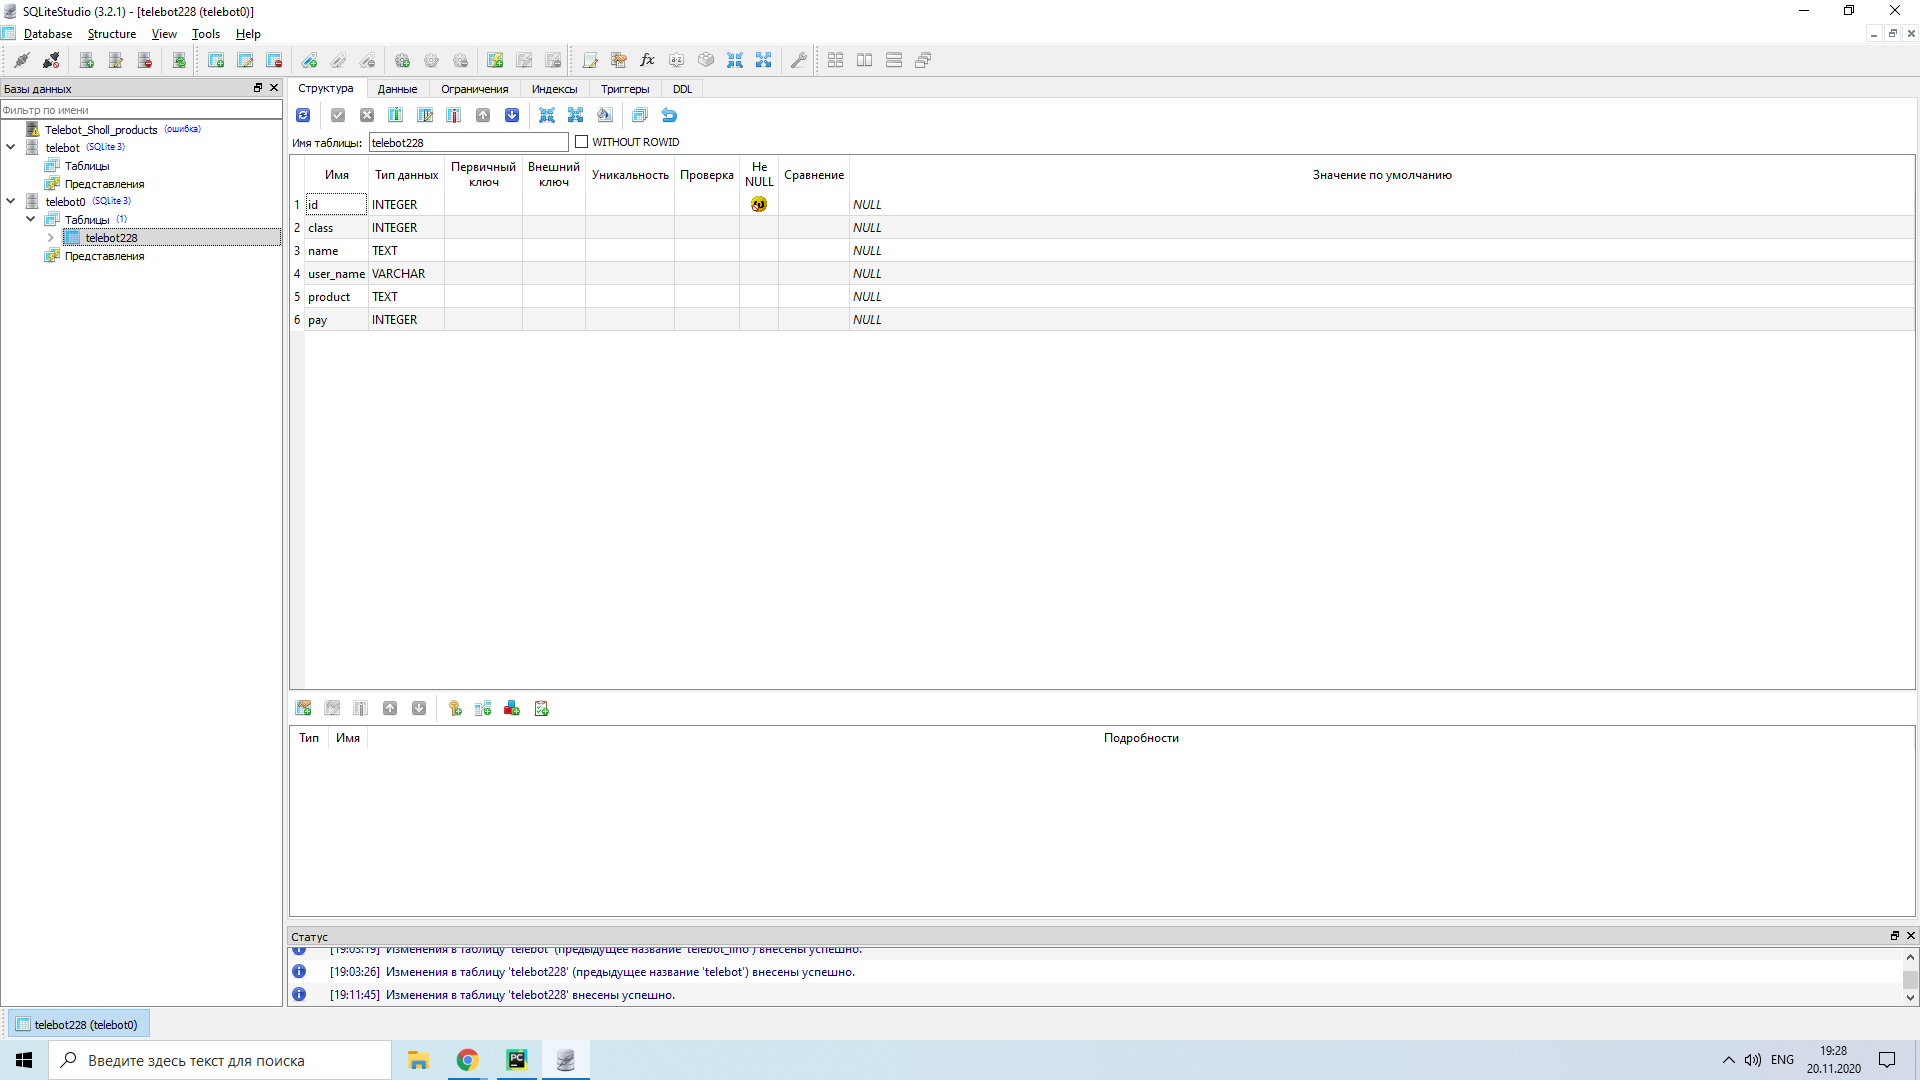Screen dimensions: 1920x1080
Task: Open PyCharm from the taskbar
Action: [x=516, y=1060]
